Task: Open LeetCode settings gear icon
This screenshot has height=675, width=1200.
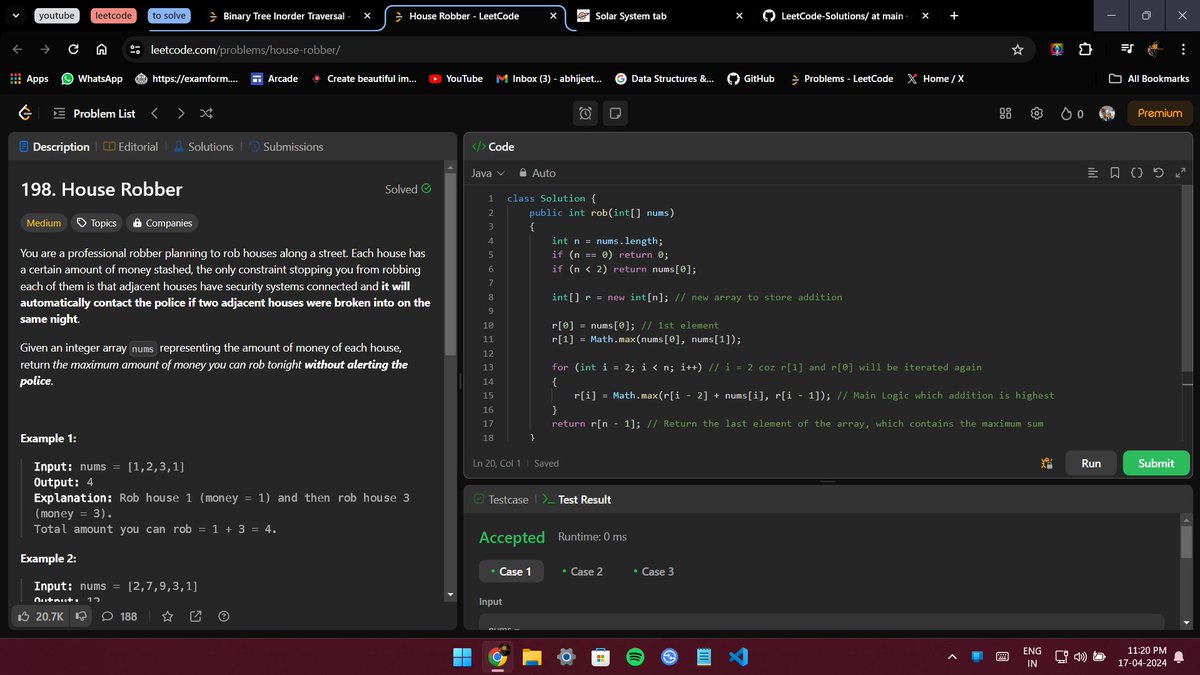Action: tap(1037, 113)
